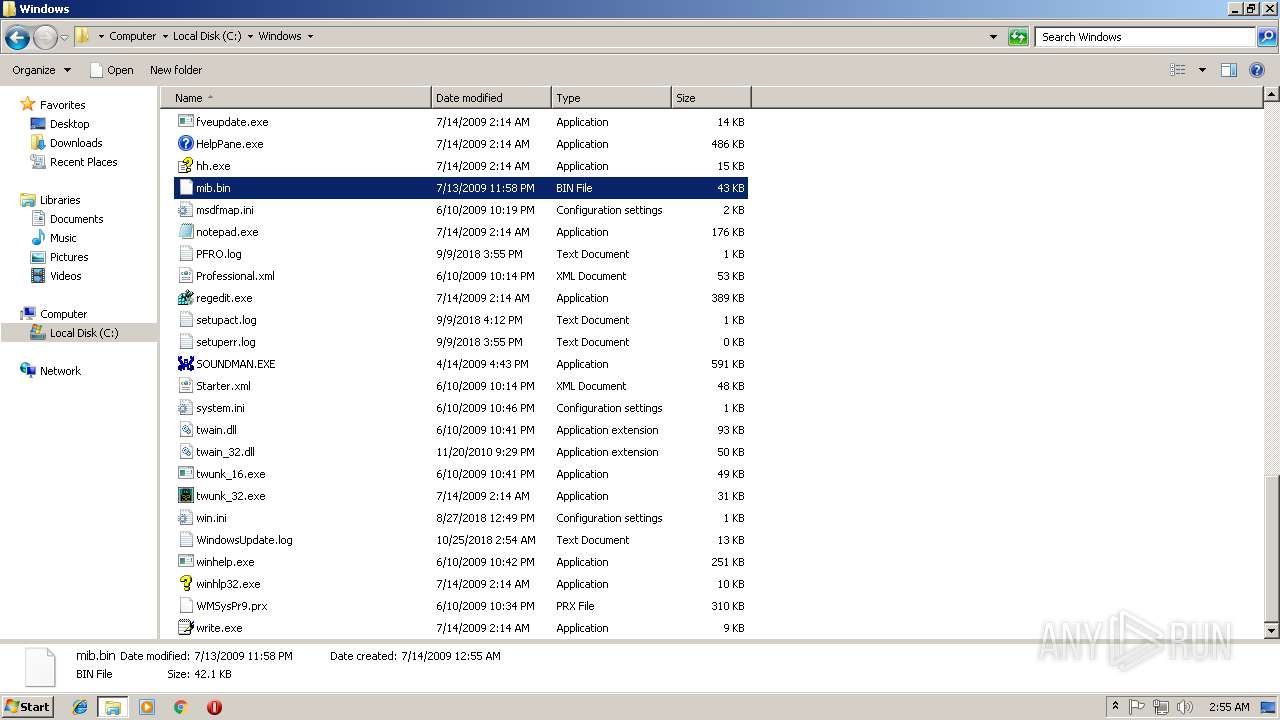Click the Action Center flag icon
1280x720 pixels.
(x=1138, y=707)
